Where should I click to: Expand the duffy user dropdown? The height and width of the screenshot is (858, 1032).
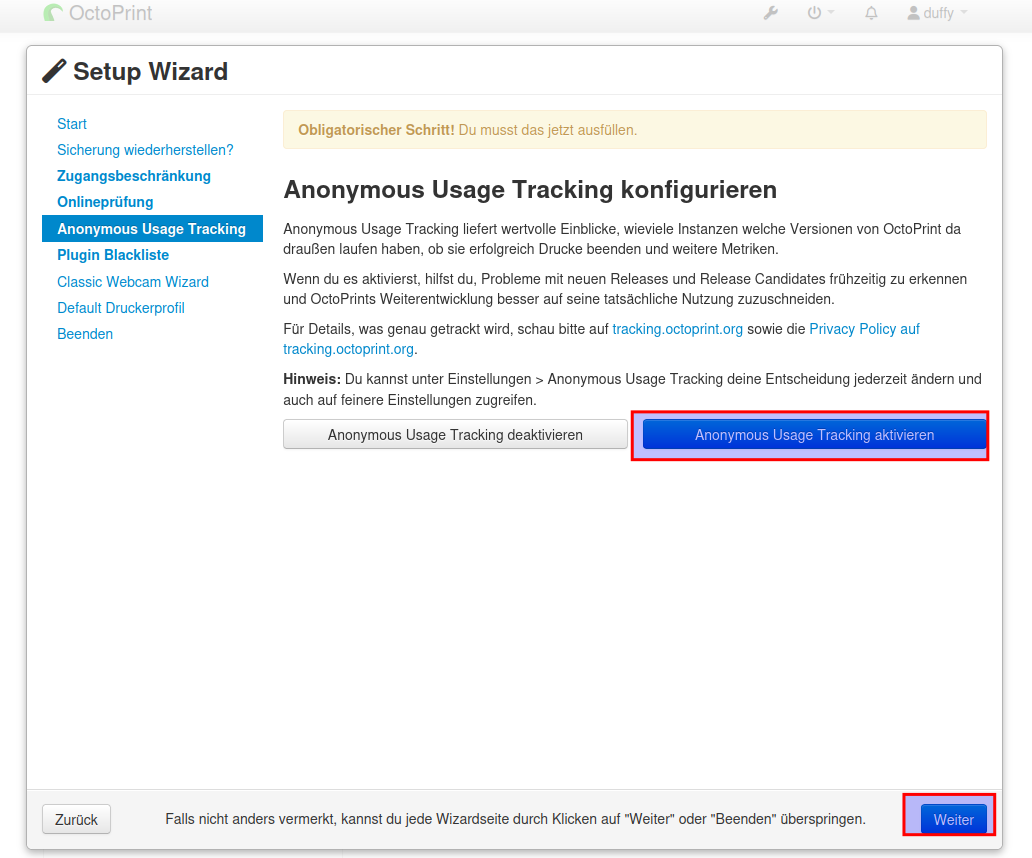(x=937, y=14)
